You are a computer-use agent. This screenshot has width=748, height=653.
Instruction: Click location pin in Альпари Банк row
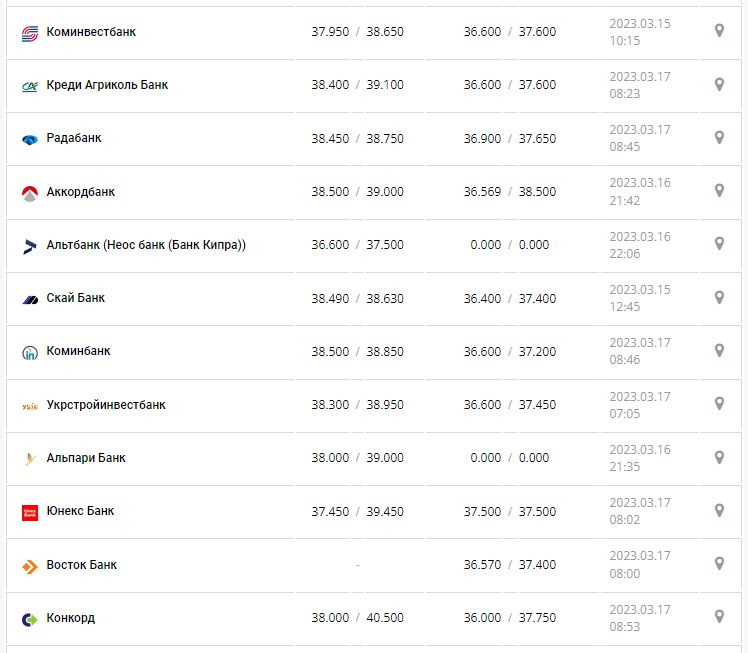point(718,458)
